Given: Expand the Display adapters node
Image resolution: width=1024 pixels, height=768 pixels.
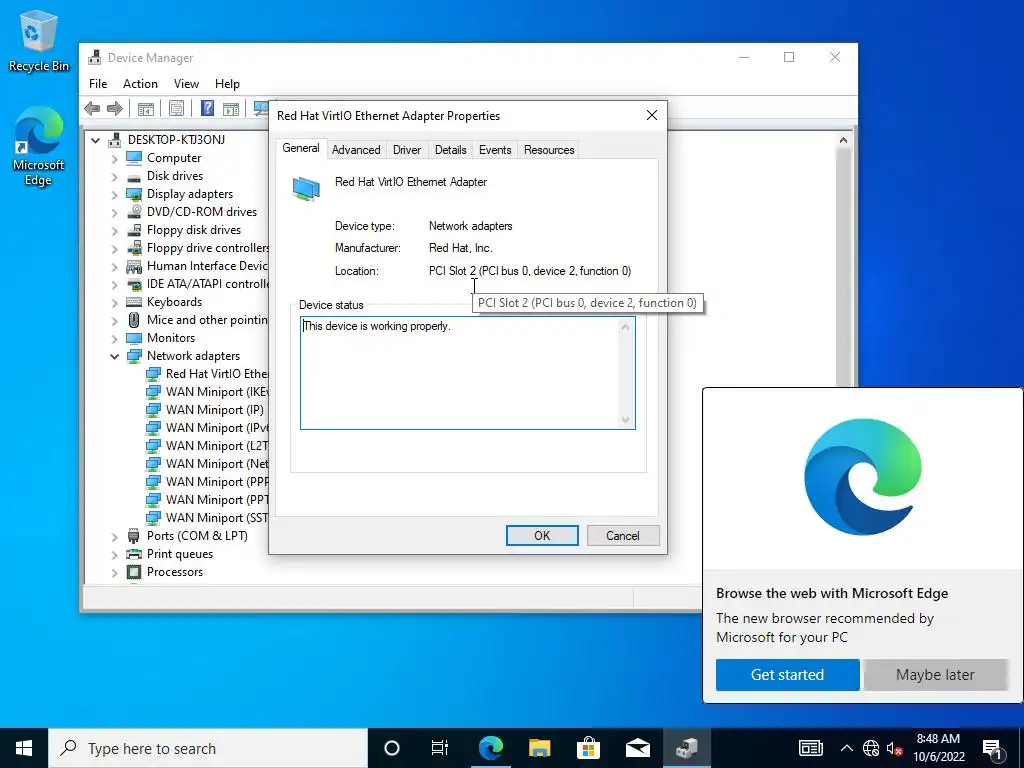Looking at the screenshot, I should 114,194.
